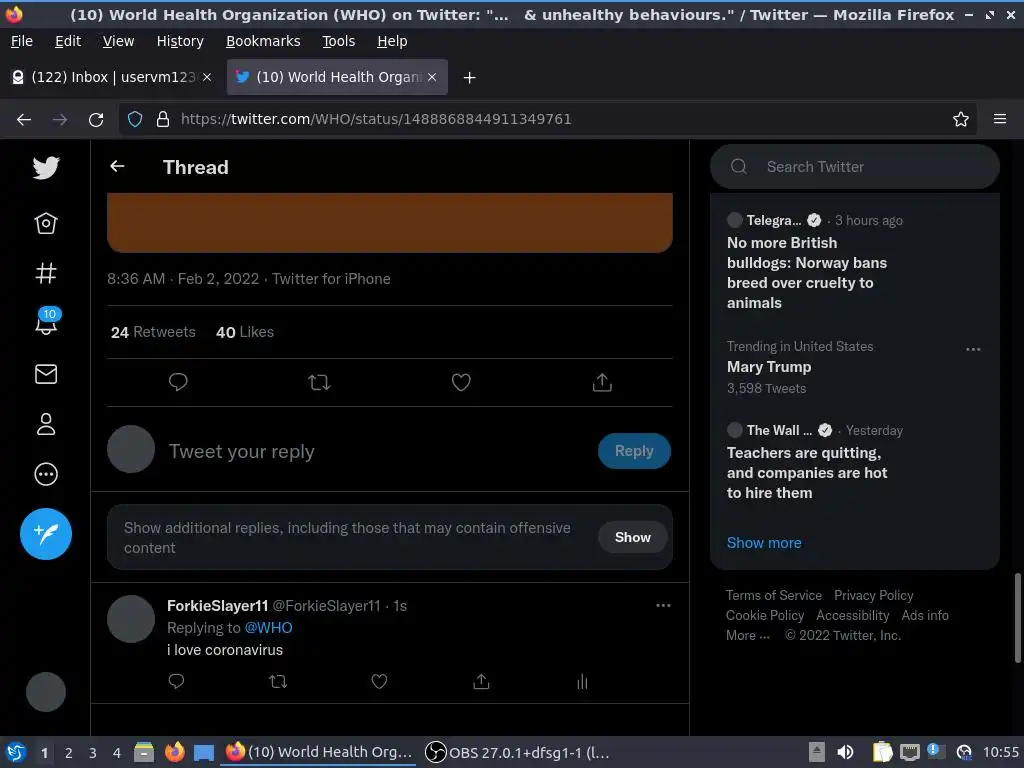
Task: Close the Inbox tab
Action: [x=207, y=77]
